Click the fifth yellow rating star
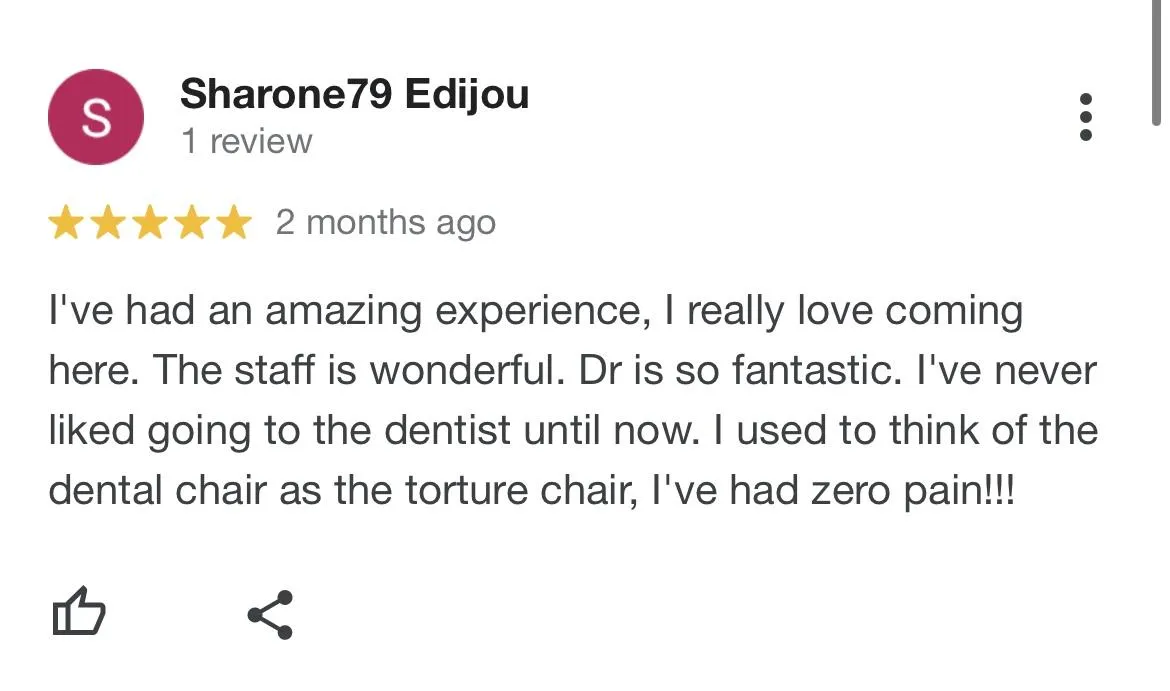 coord(234,223)
